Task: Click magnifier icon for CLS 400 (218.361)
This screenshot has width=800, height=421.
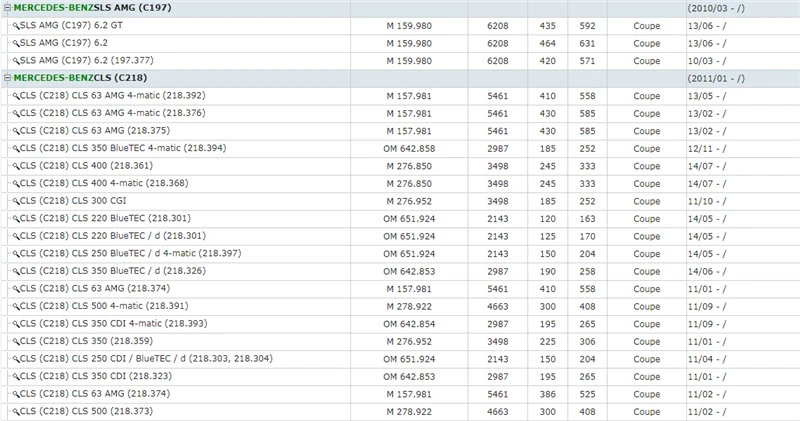Action: (x=16, y=166)
